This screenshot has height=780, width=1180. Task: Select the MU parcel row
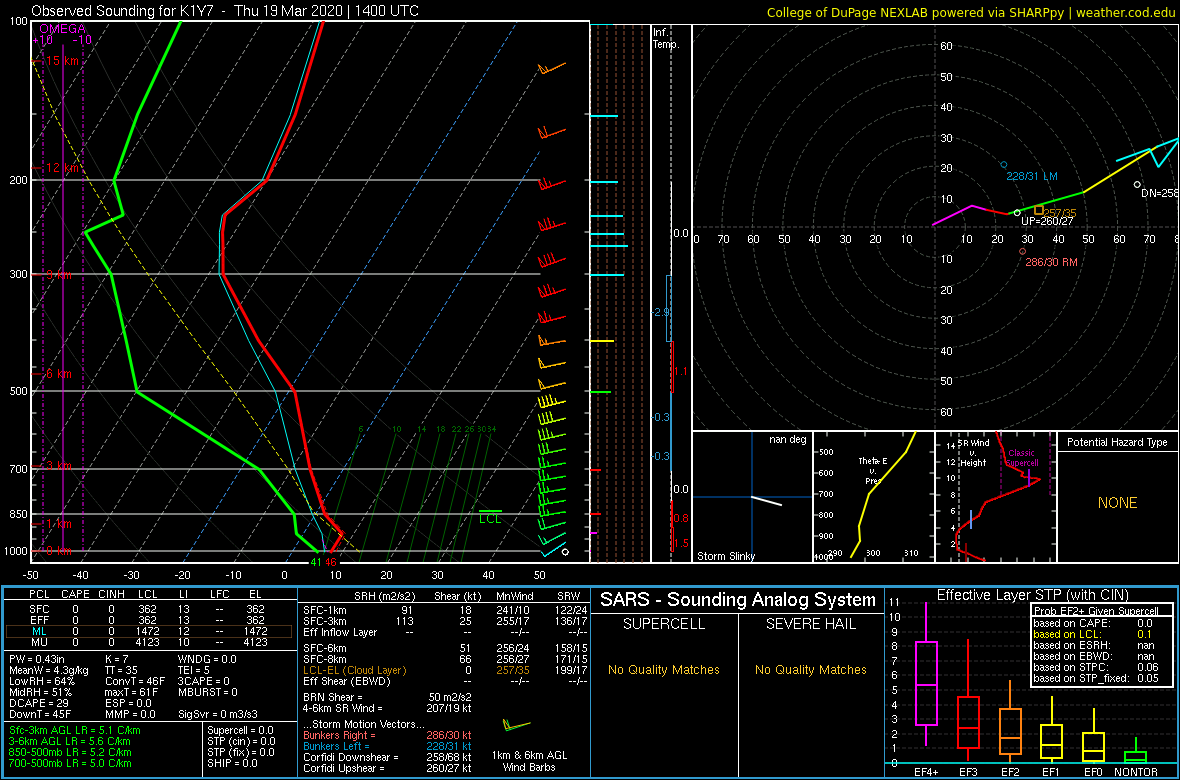tap(149, 644)
